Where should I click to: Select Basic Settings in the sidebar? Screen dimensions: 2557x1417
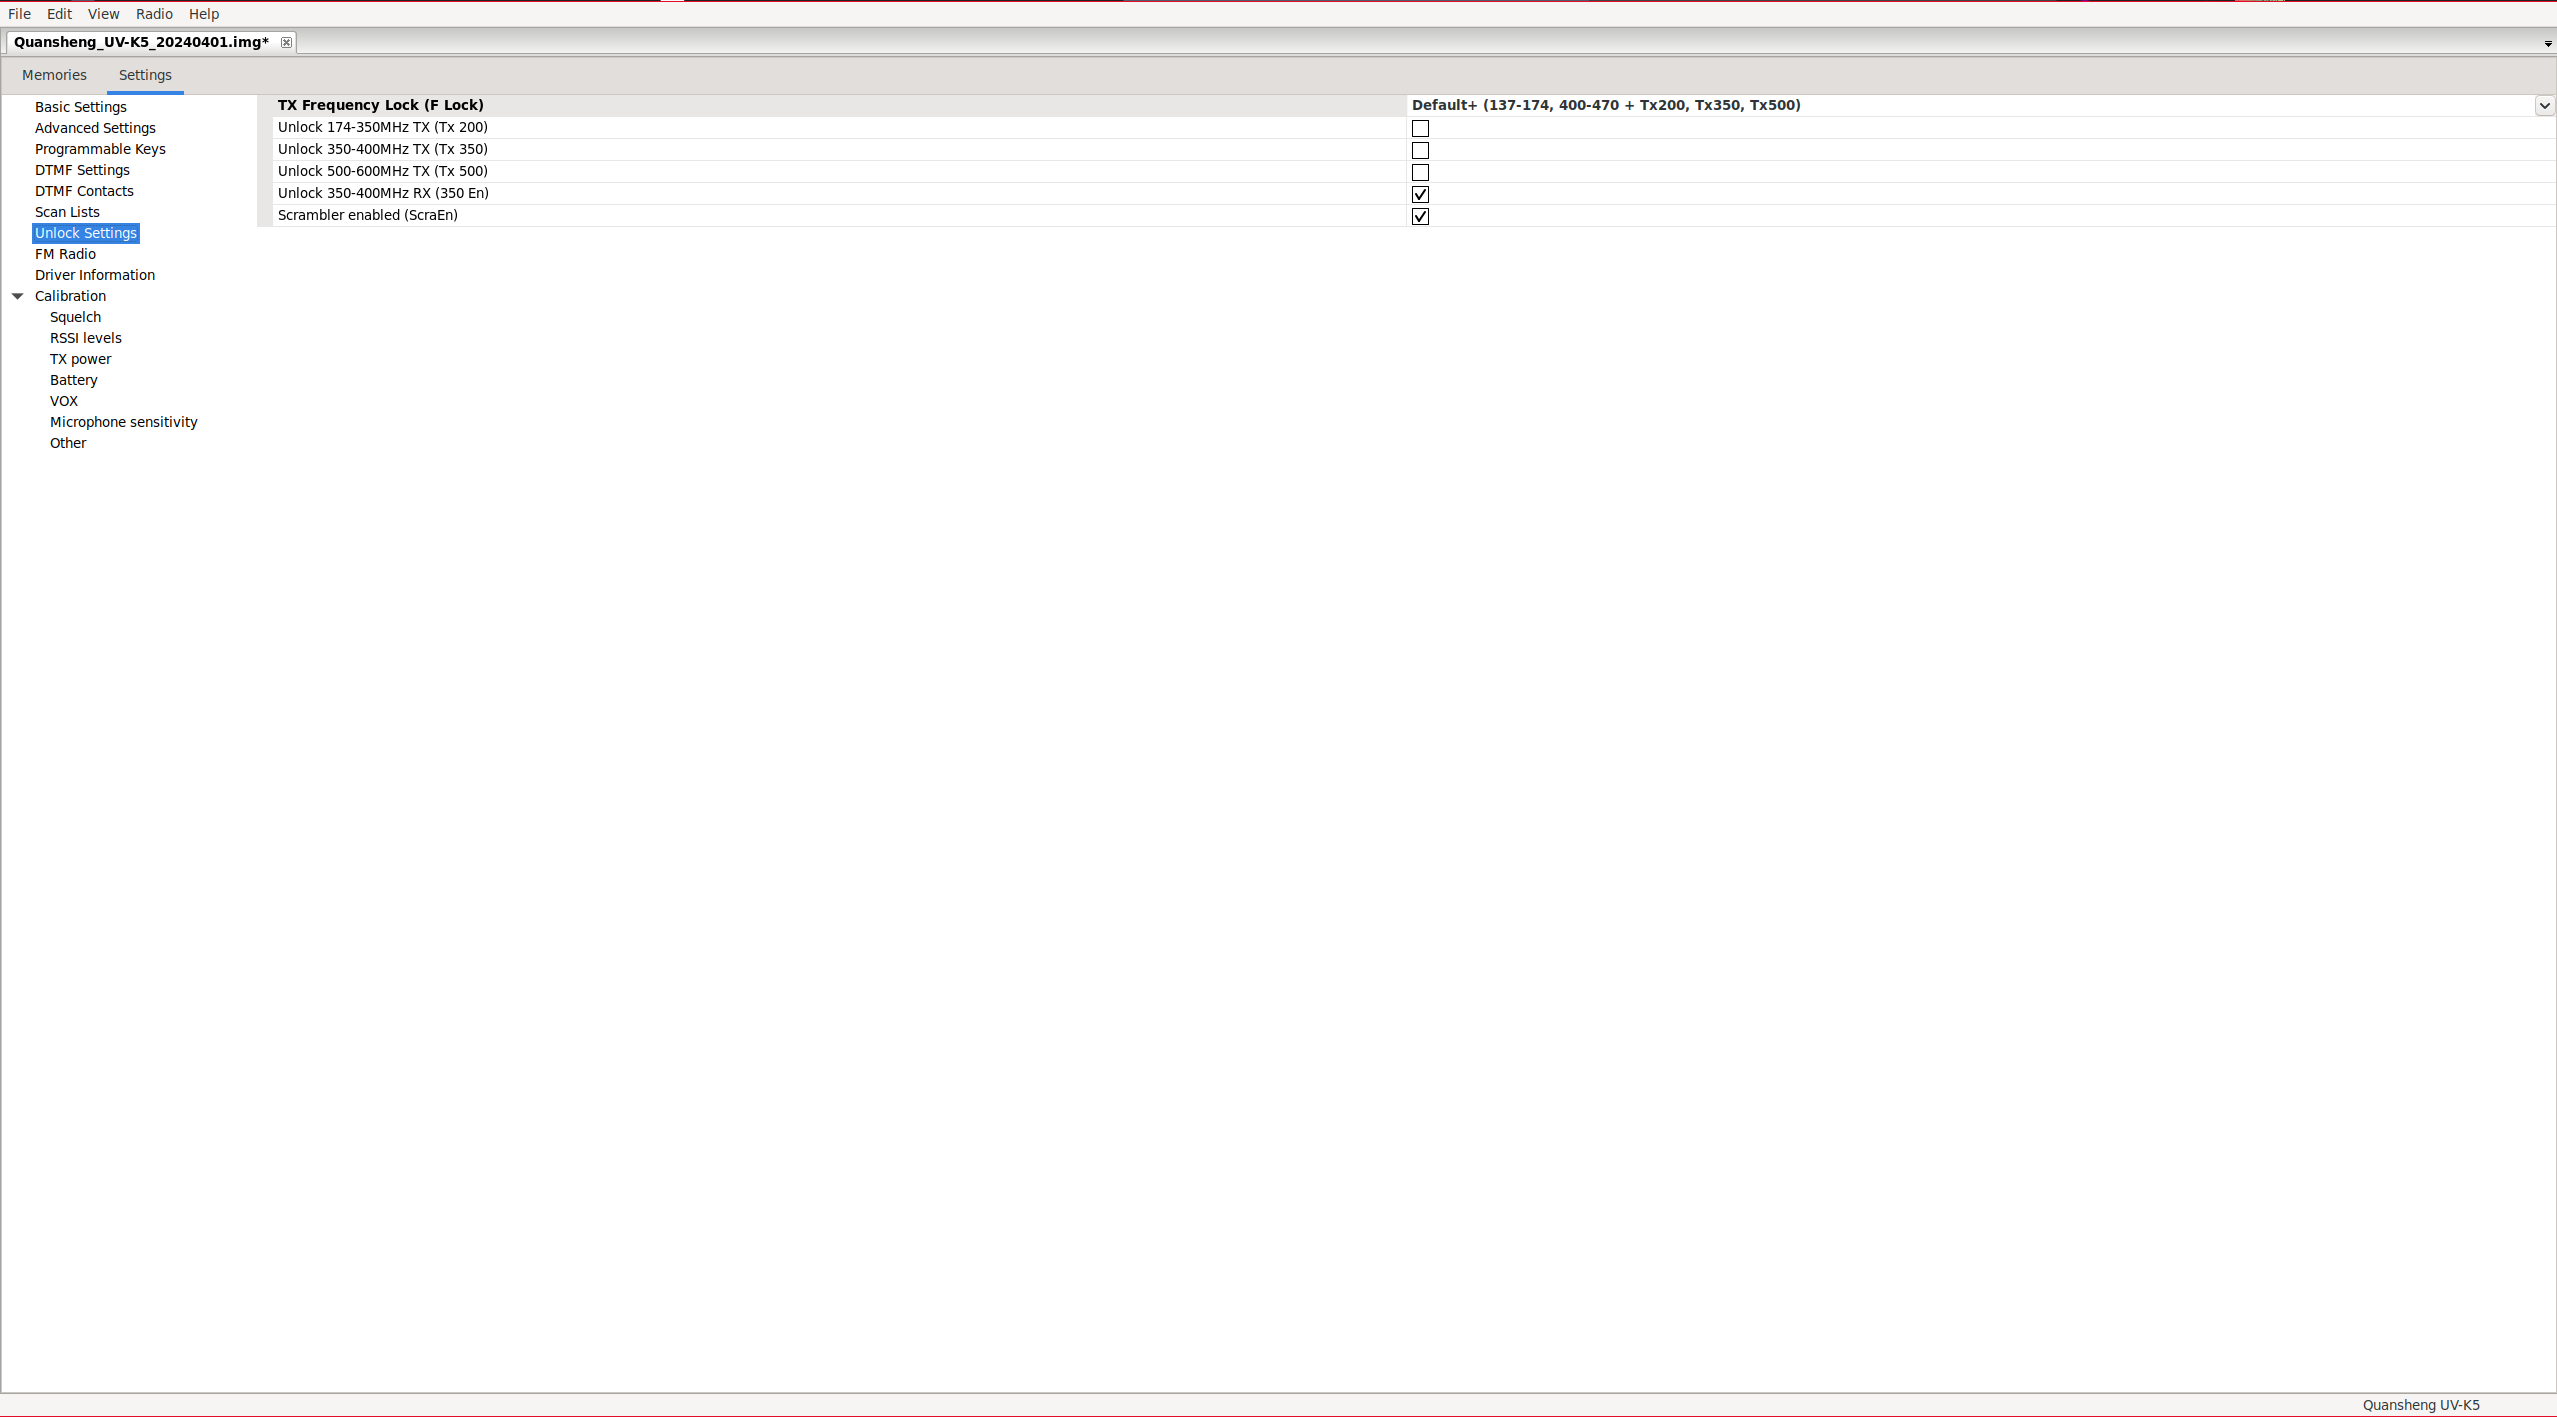pos(81,107)
